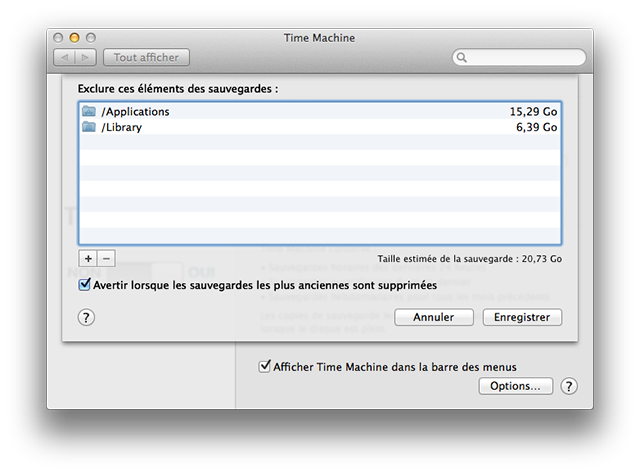Screen dimensions: 640x474
Task: Toggle the Avertir lorsque les sauvegardes checkbox
Action: point(84,285)
